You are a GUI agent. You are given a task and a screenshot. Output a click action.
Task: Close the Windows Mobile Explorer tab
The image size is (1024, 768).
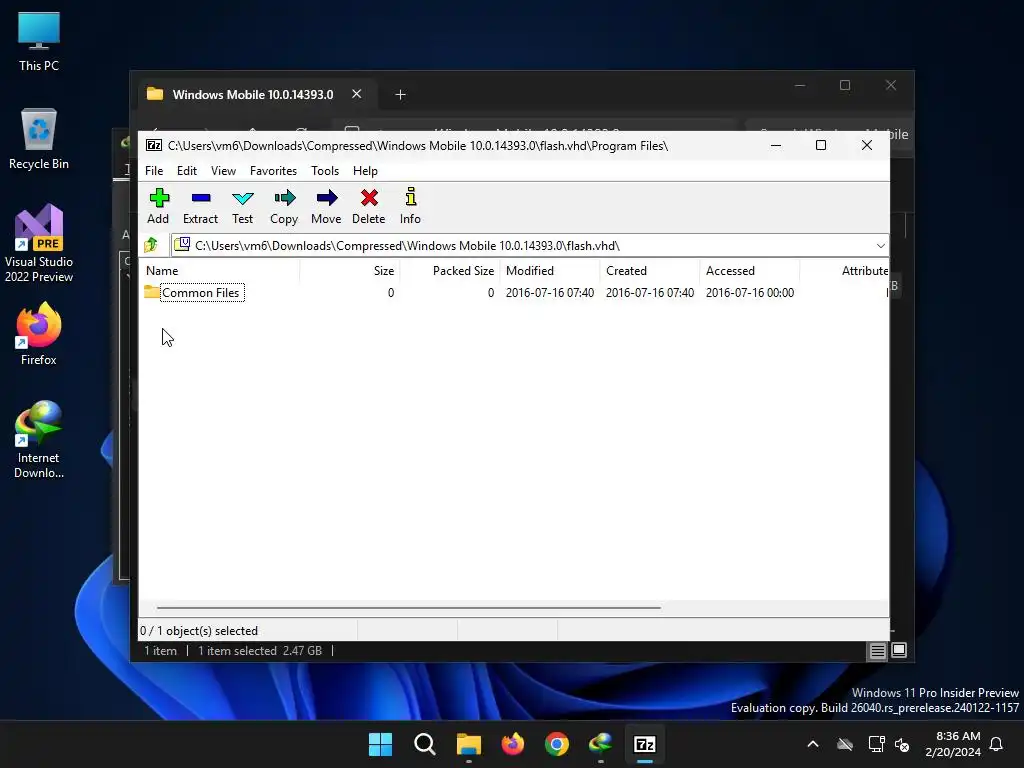(x=357, y=94)
